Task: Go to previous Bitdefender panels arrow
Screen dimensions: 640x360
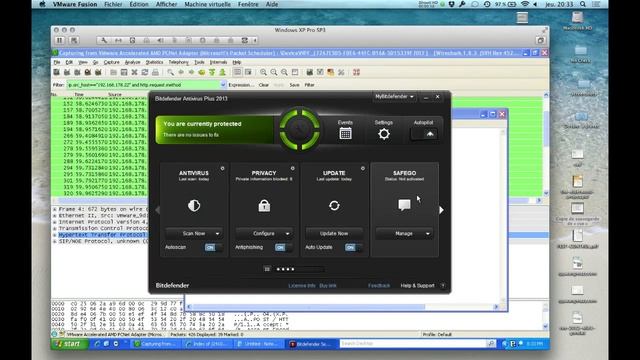Action: [158, 210]
